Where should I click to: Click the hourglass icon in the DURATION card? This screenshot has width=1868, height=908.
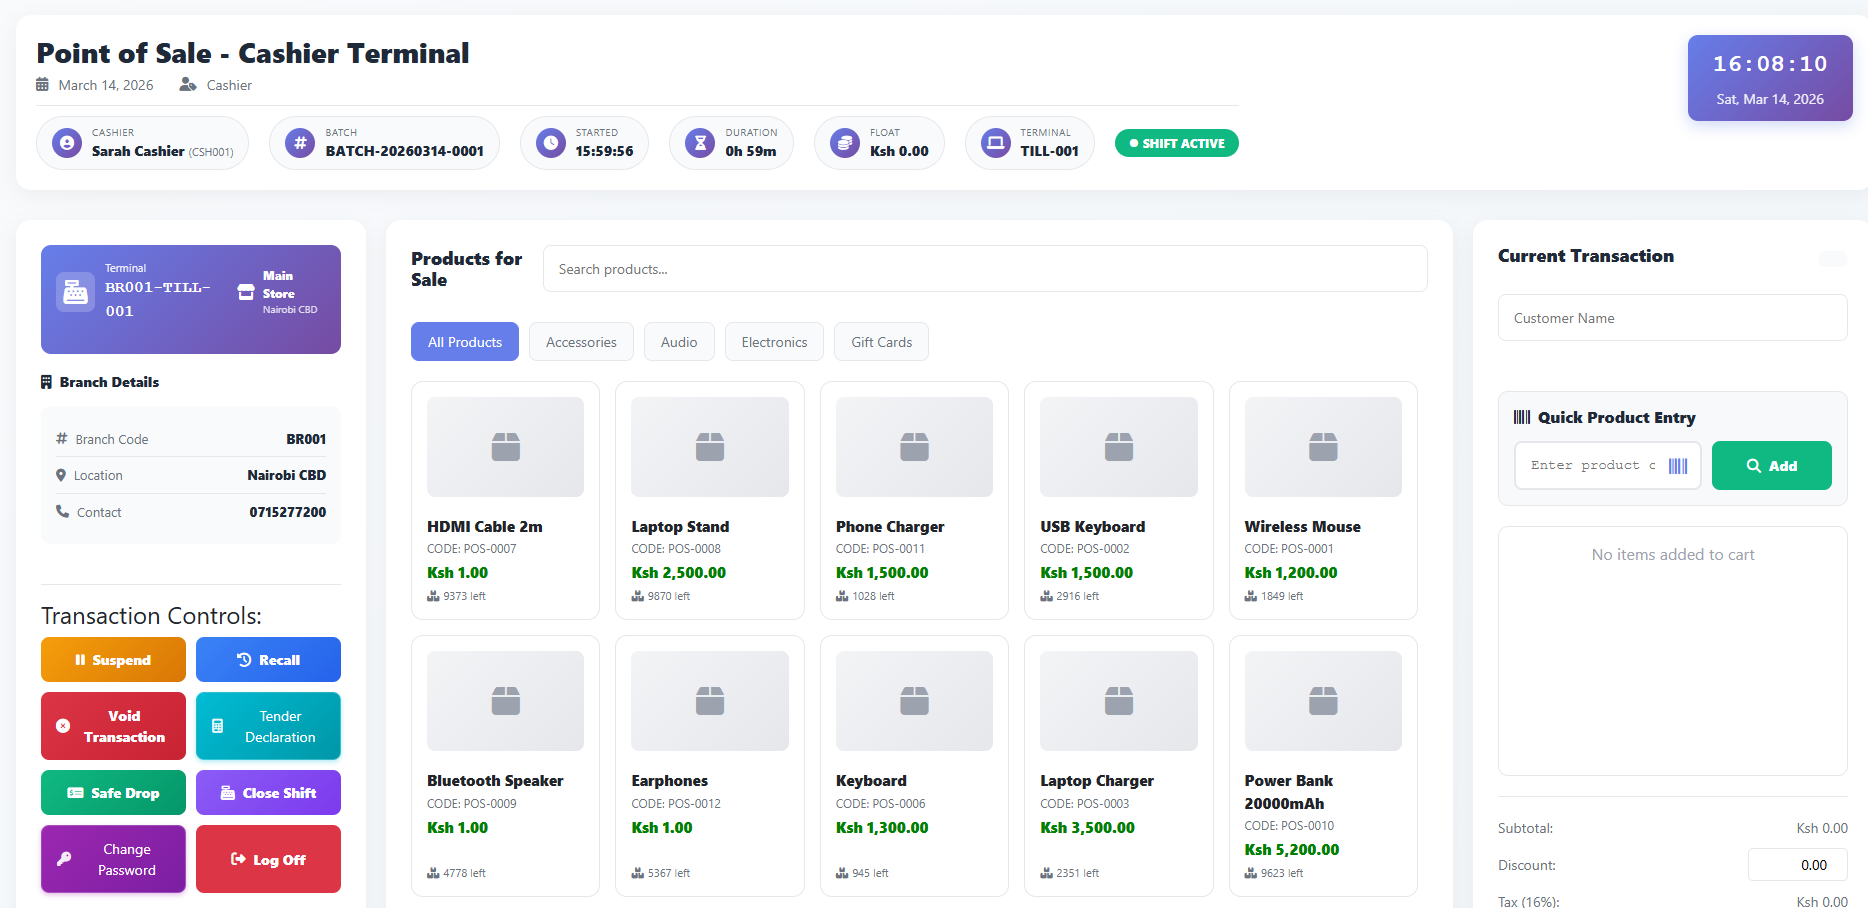click(698, 142)
